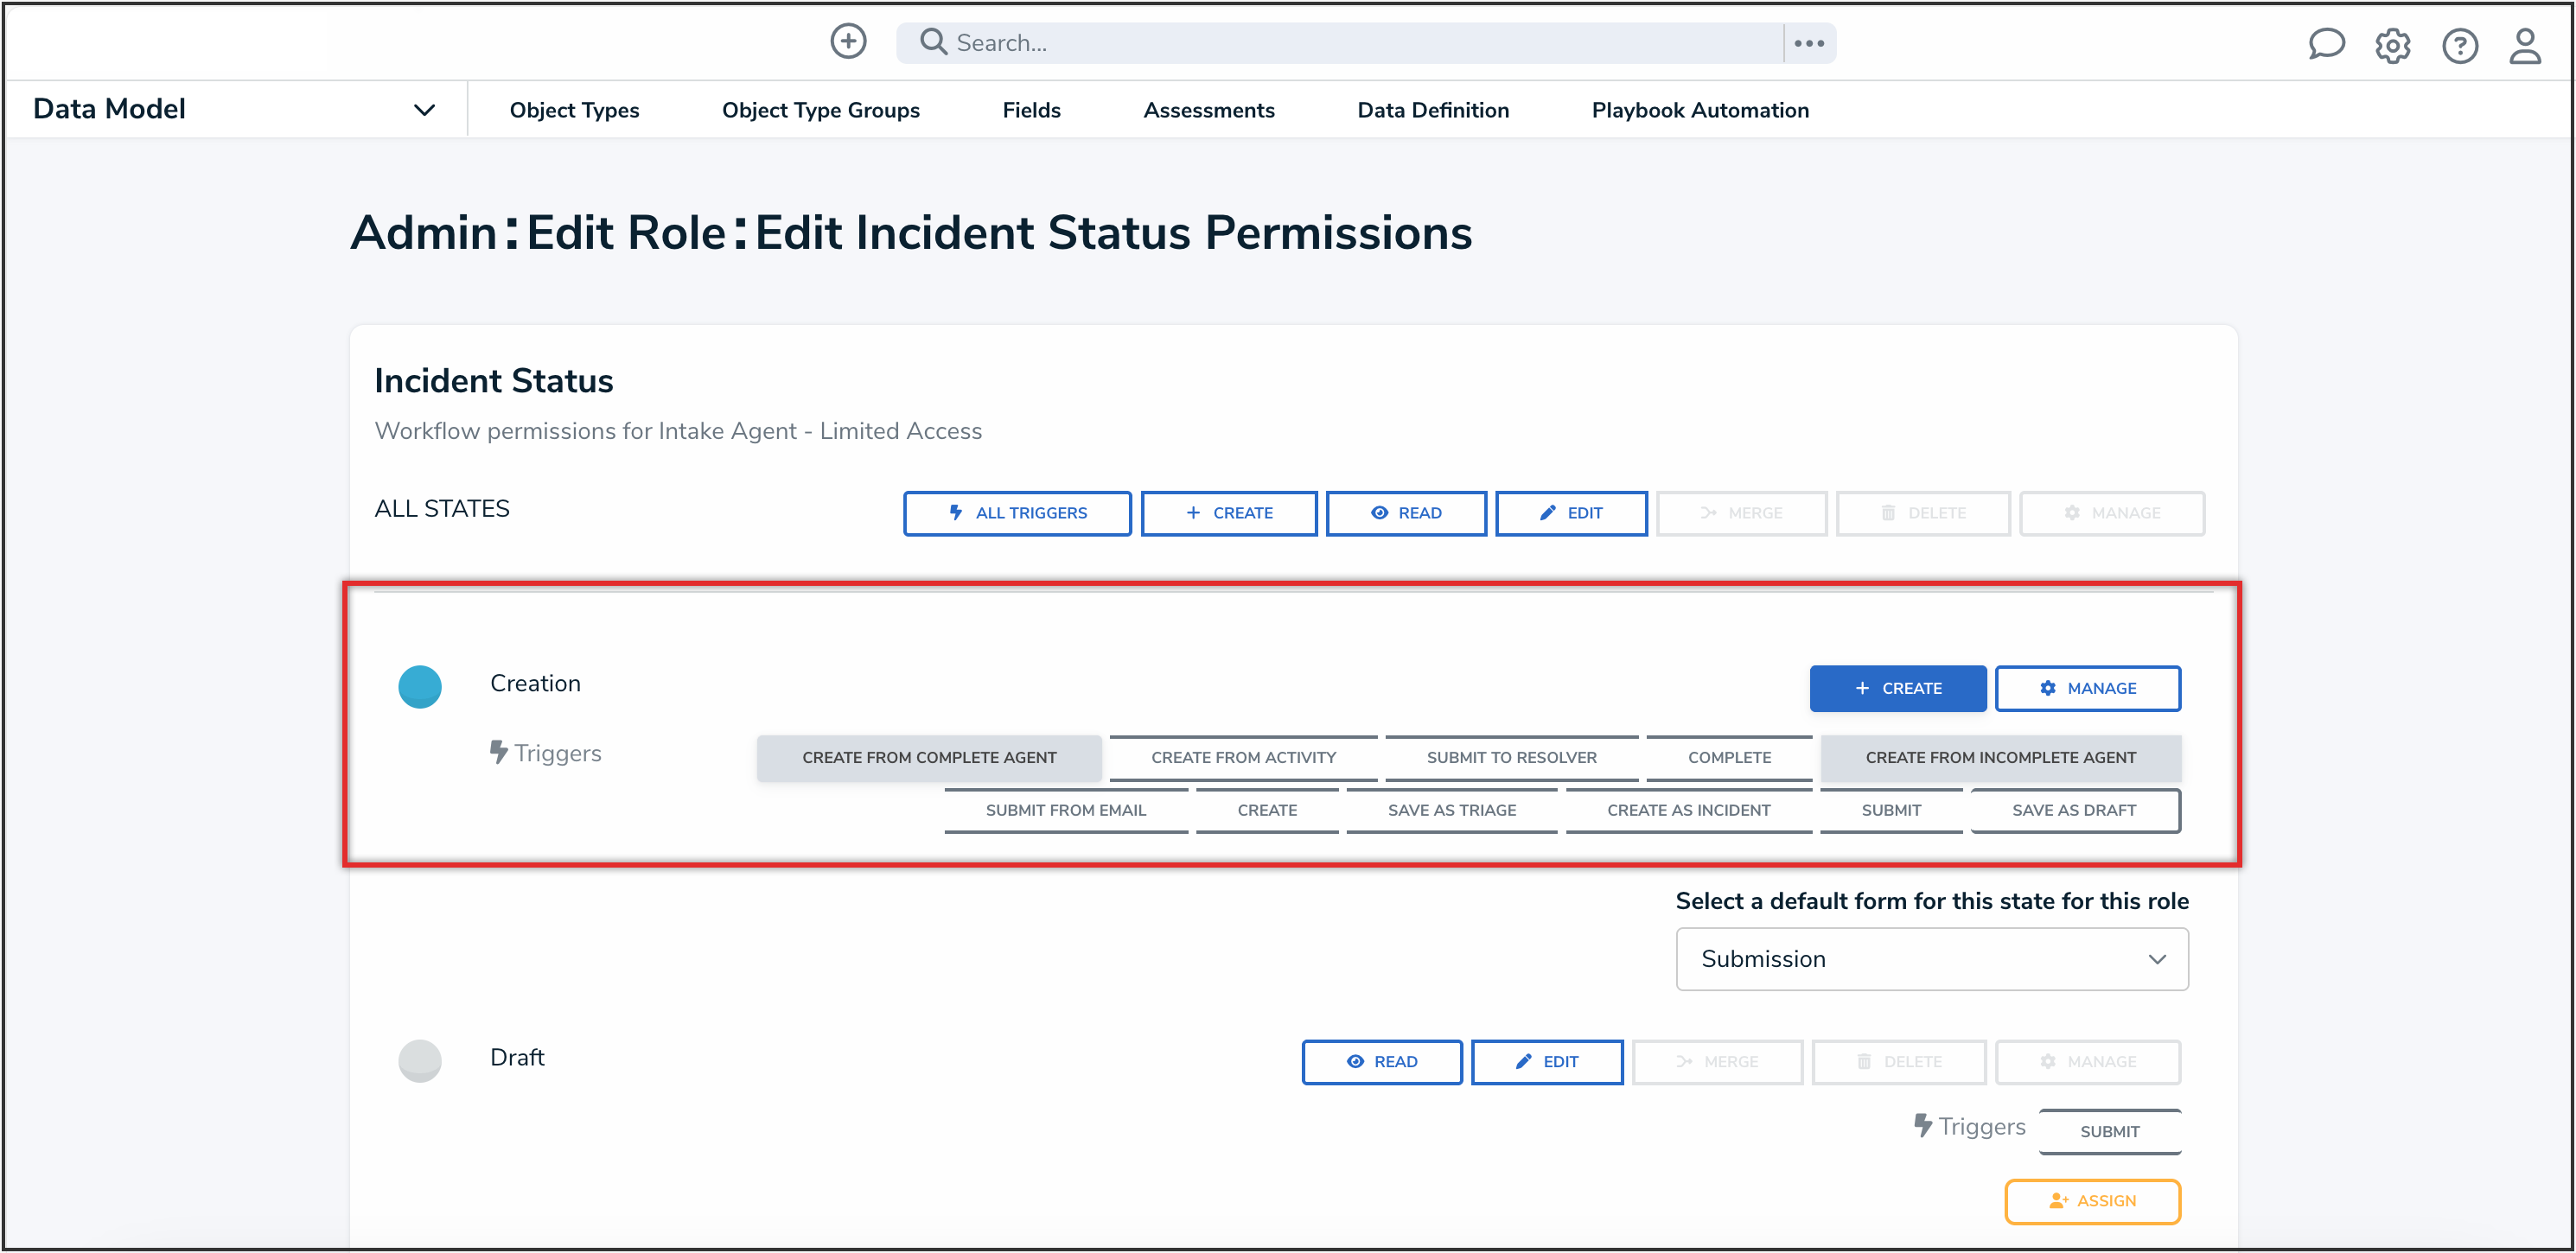Screen dimensions: 2576x1253
Task: Toggle the Draft state Edit permission
Action: (1546, 1062)
